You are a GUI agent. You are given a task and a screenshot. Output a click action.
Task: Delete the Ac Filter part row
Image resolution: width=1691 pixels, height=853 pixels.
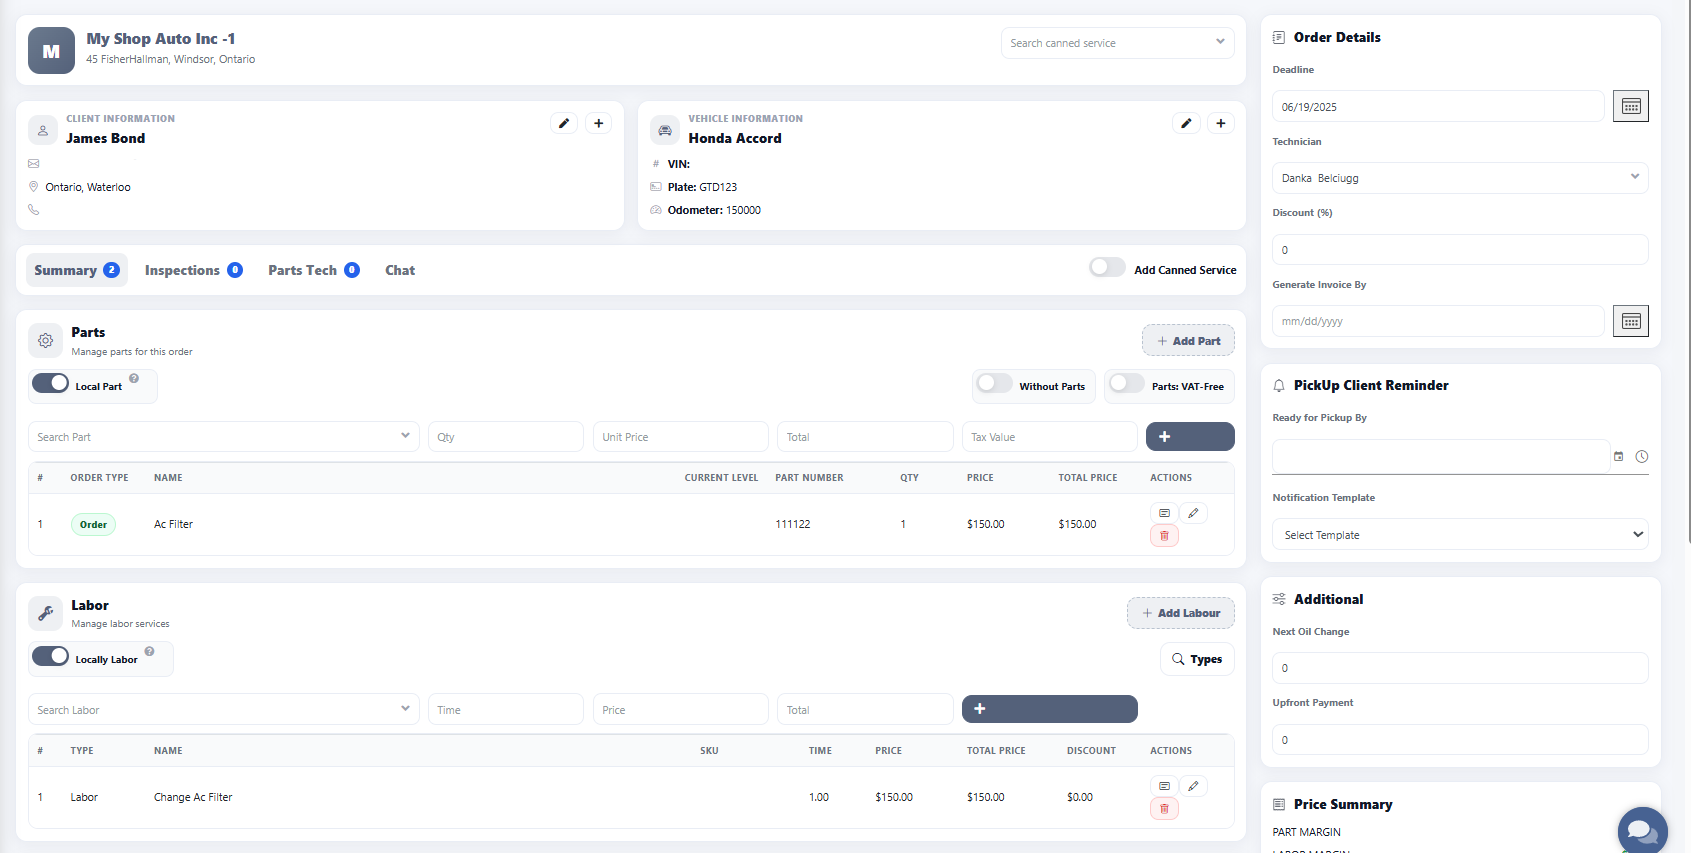(x=1164, y=536)
